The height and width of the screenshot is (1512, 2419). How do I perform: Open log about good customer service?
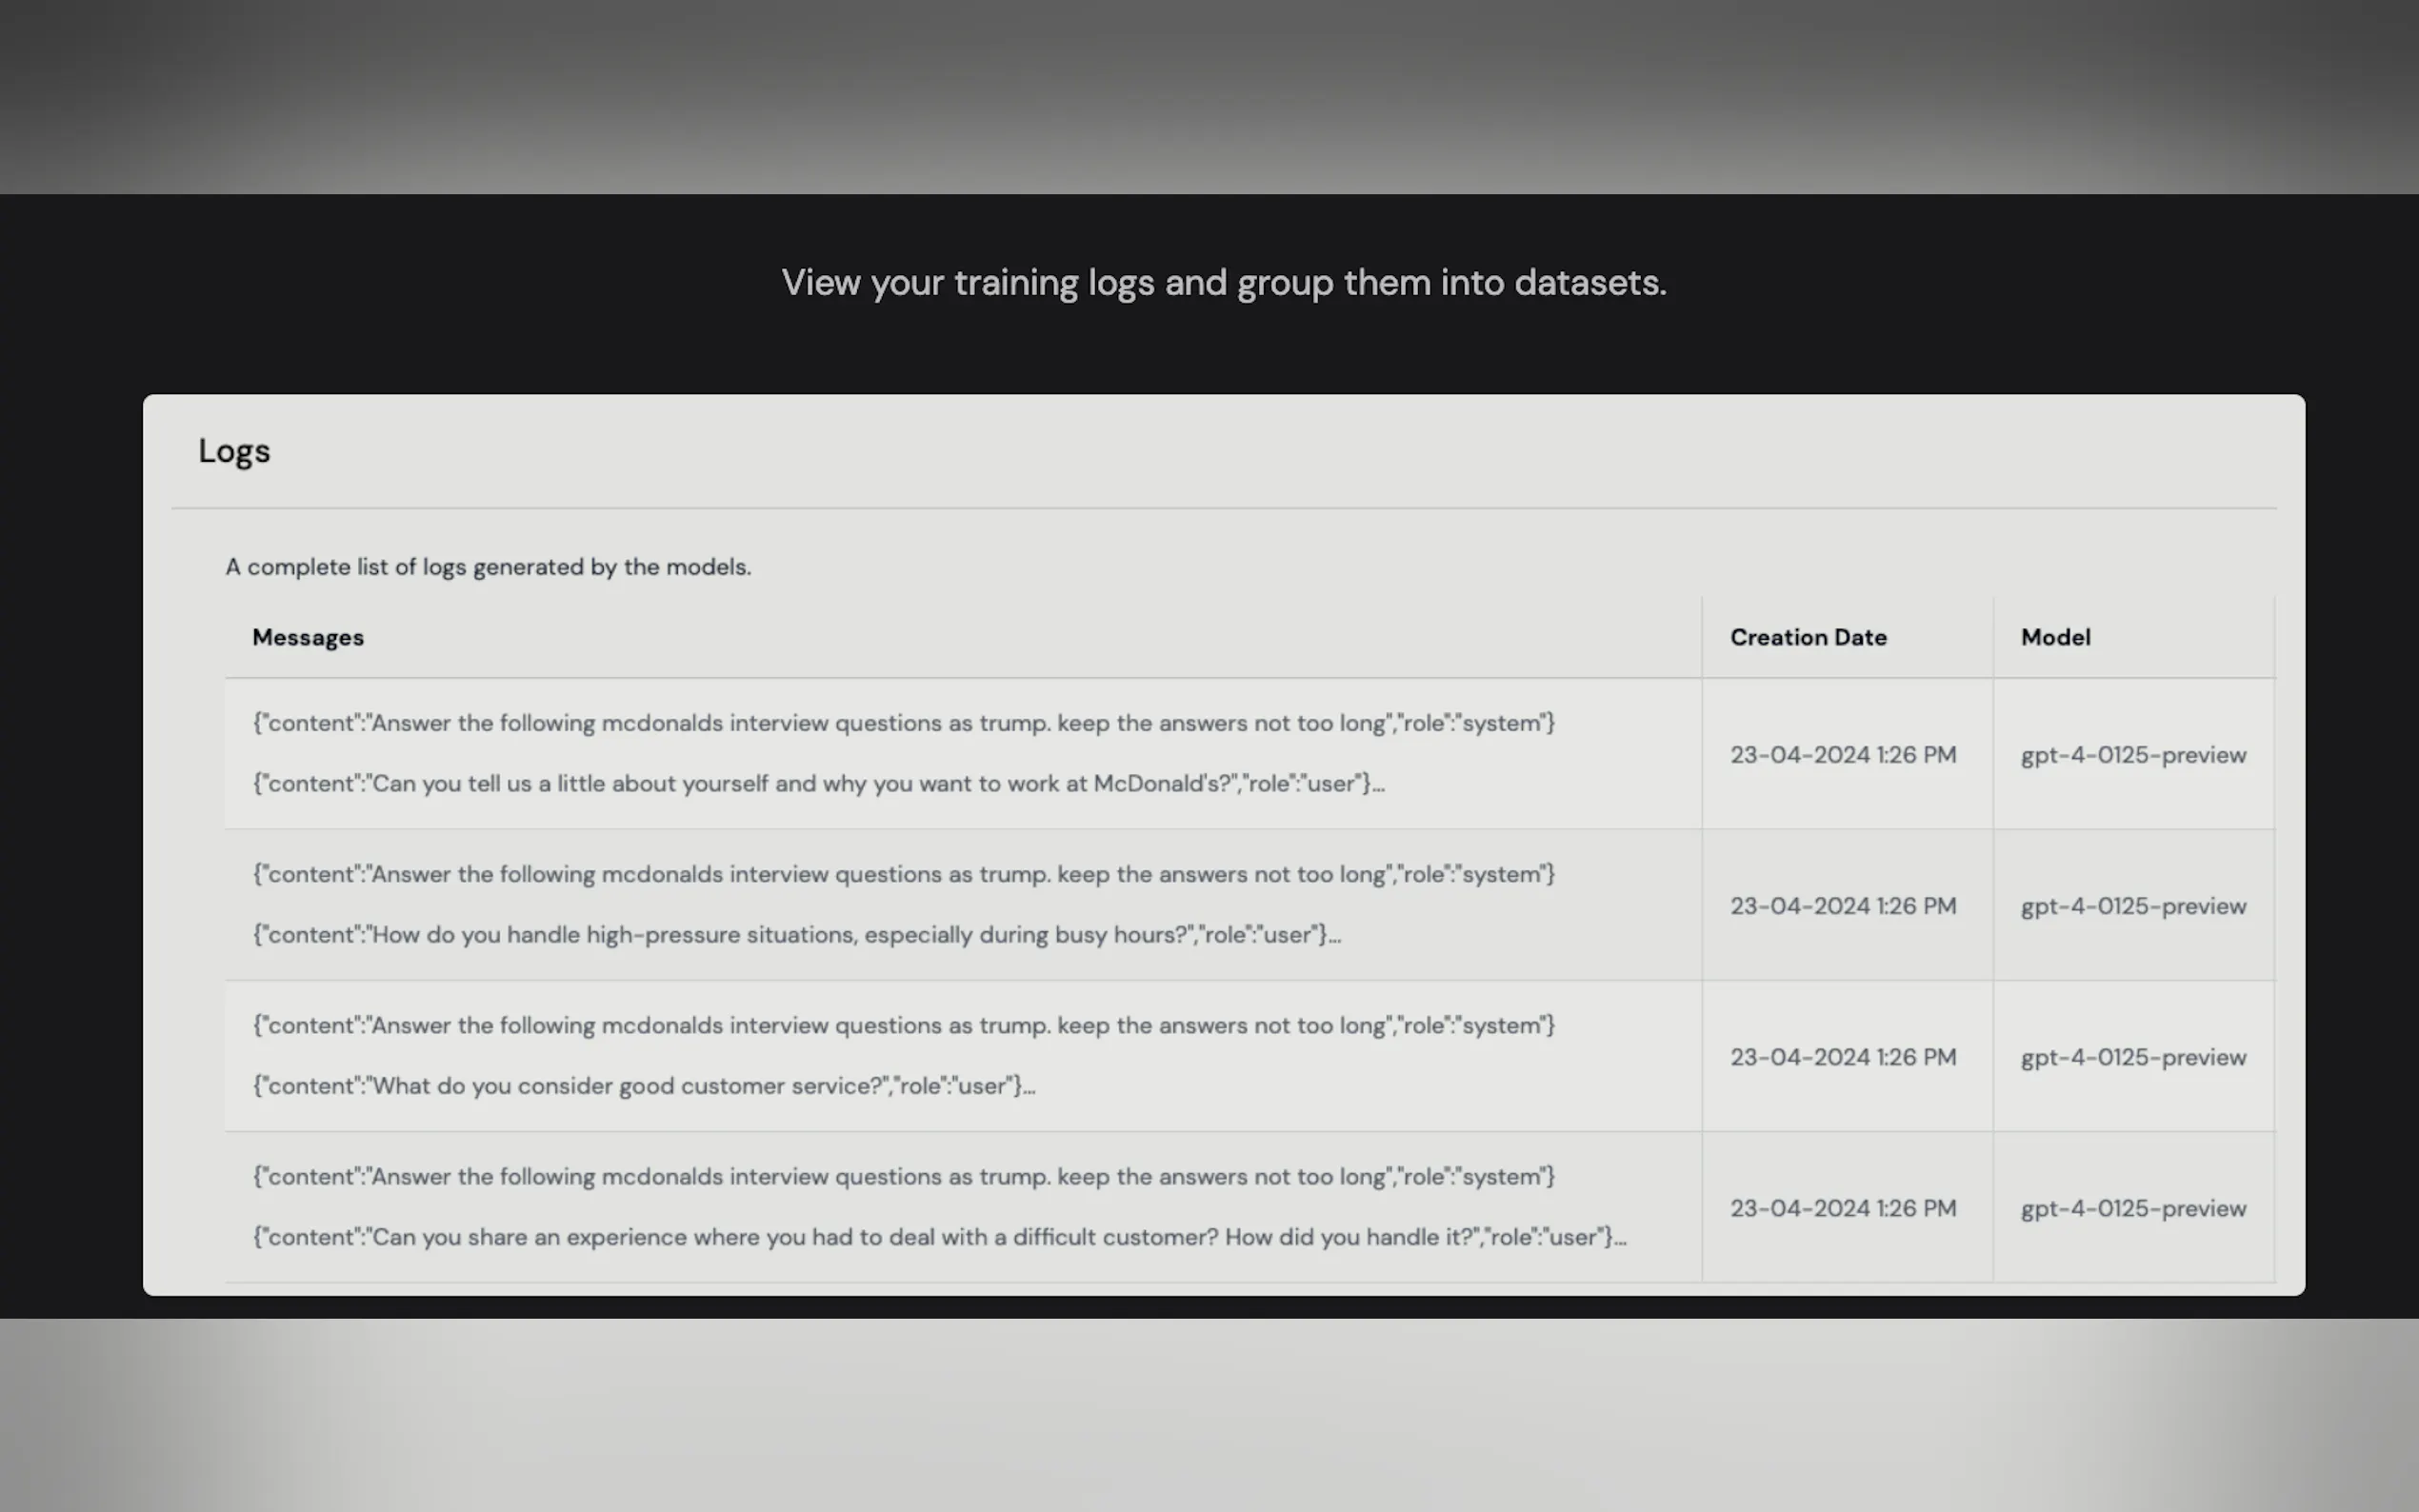pyautogui.click(x=643, y=1086)
